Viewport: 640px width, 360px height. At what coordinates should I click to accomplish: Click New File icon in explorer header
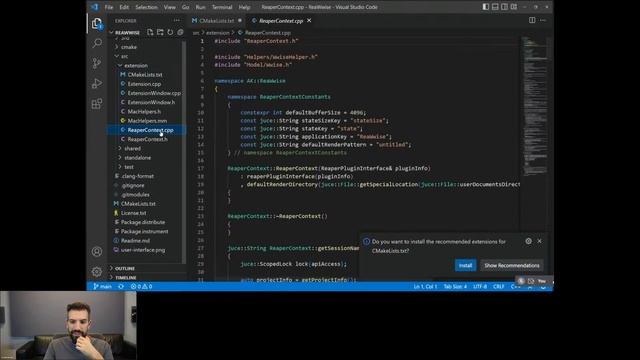(x=150, y=32)
